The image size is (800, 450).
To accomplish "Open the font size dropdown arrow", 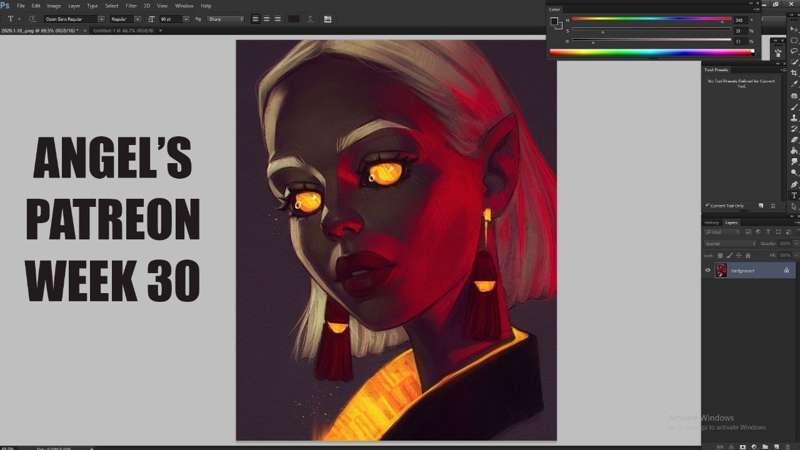I will click(x=186, y=19).
